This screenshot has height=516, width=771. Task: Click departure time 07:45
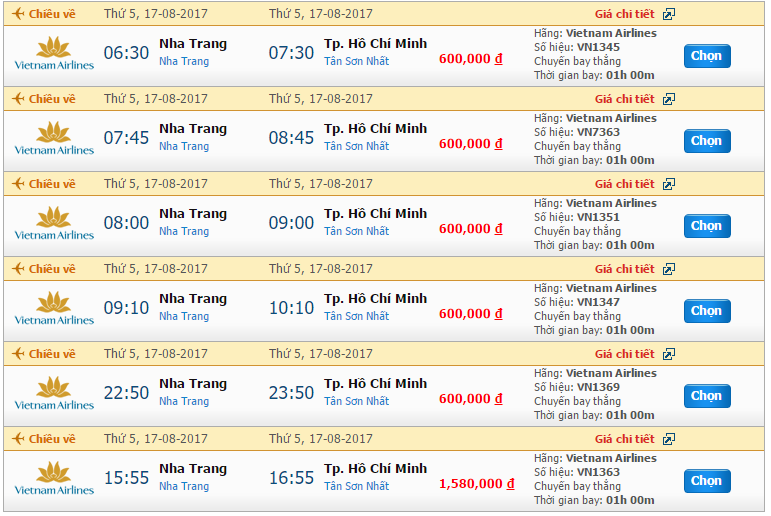click(126, 138)
